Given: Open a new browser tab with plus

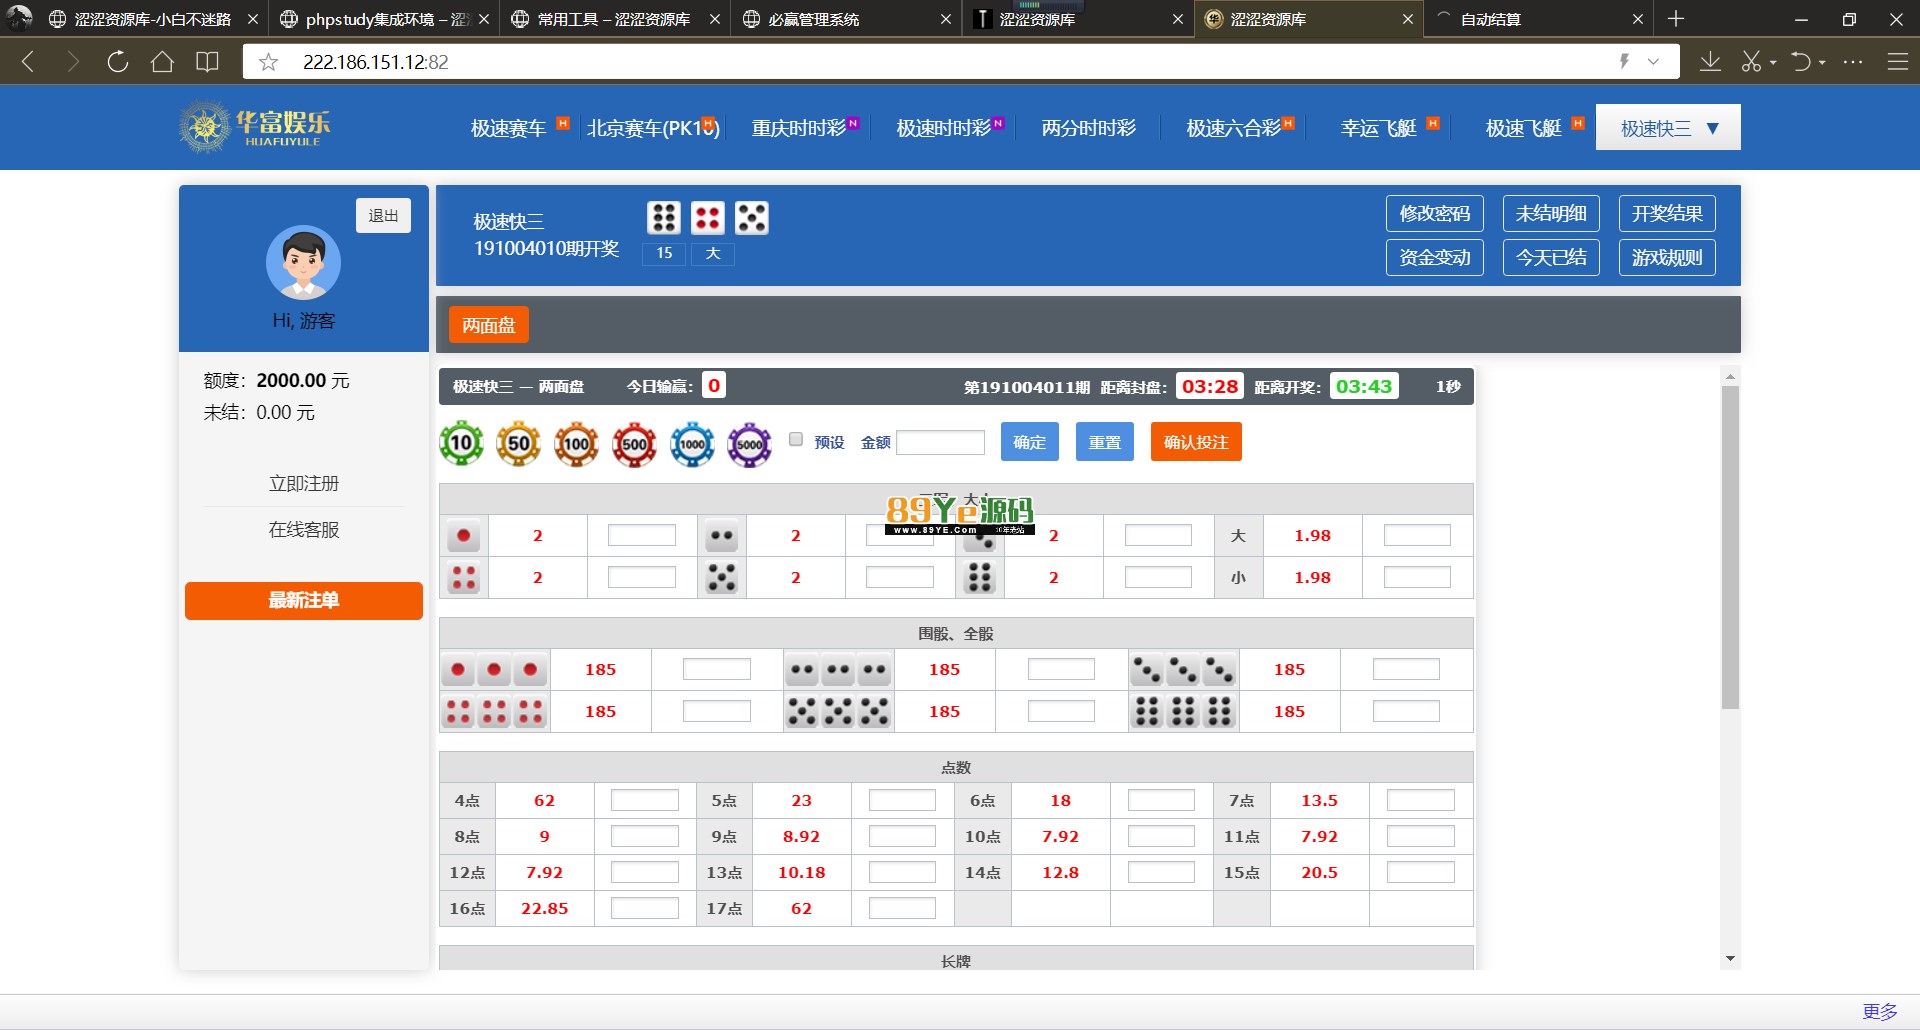Looking at the screenshot, I should pos(1677,19).
